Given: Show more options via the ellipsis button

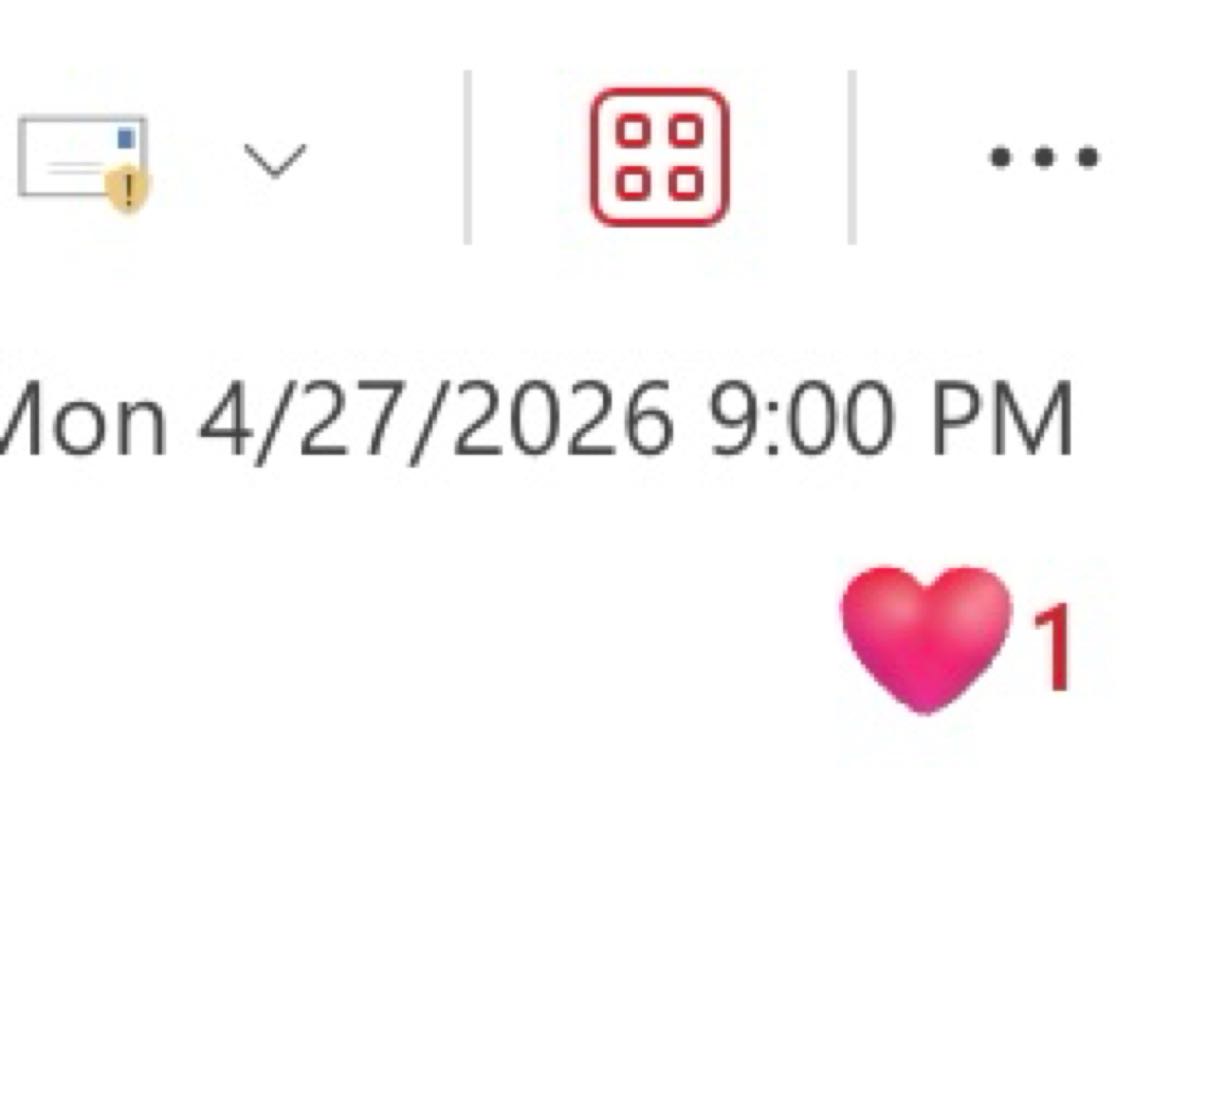Looking at the screenshot, I should [1044, 157].
